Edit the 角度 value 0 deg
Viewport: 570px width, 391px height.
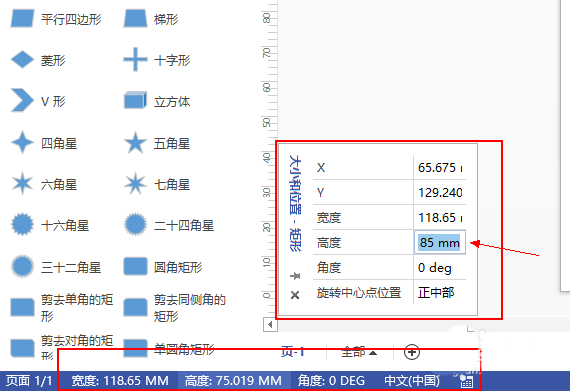(x=440, y=267)
